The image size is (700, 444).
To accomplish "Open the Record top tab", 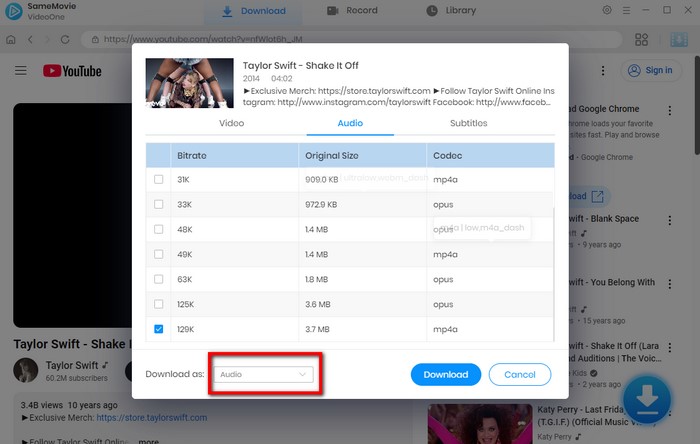I will pos(352,10).
